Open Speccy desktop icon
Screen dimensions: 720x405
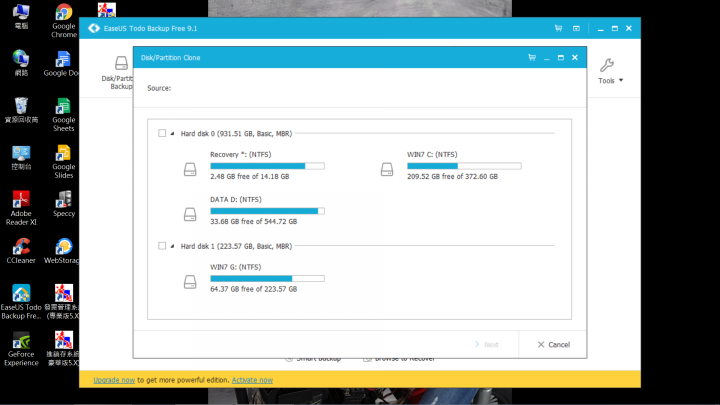pyautogui.click(x=64, y=204)
